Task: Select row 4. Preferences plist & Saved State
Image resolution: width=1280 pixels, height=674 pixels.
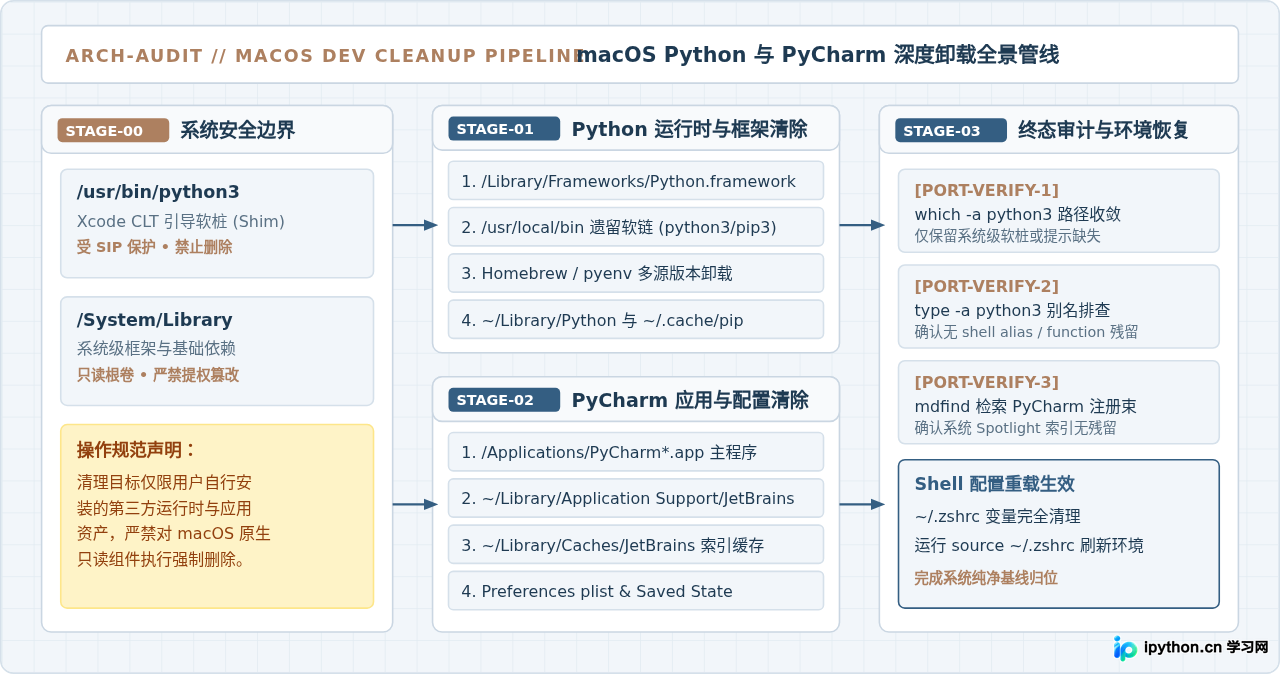Action: (636, 591)
